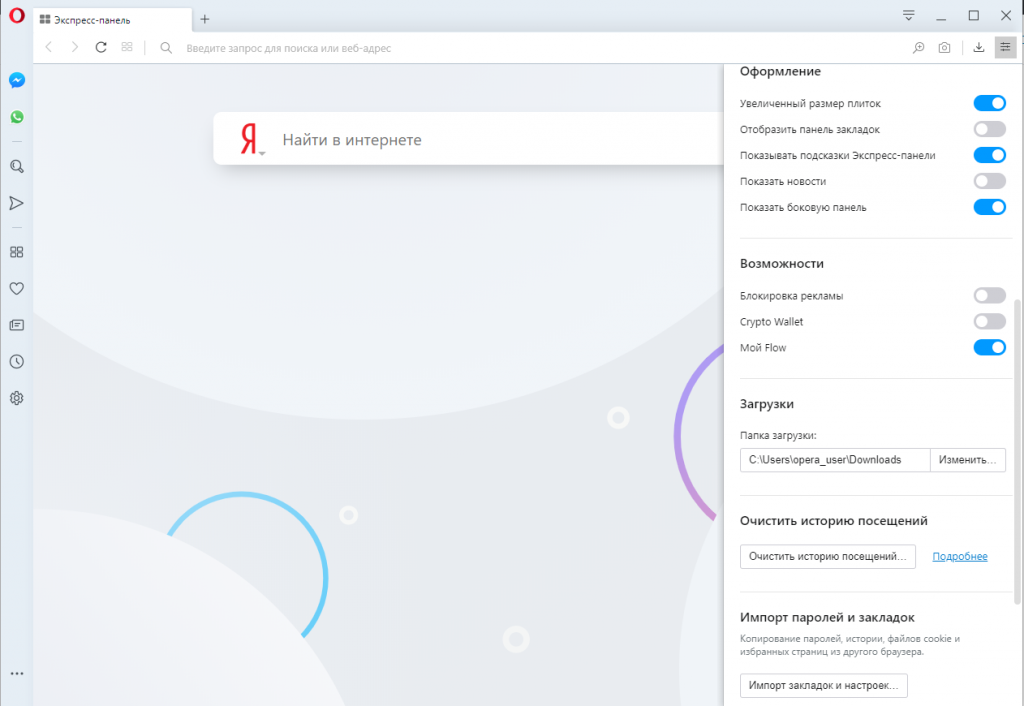Open browser Settings via the gear icon
The width and height of the screenshot is (1024, 706).
point(16,397)
